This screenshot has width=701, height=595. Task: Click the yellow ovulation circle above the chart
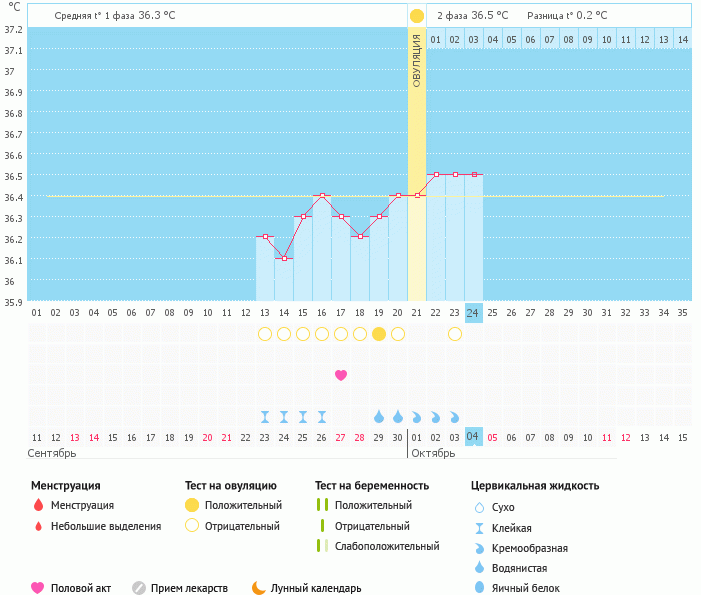point(416,16)
